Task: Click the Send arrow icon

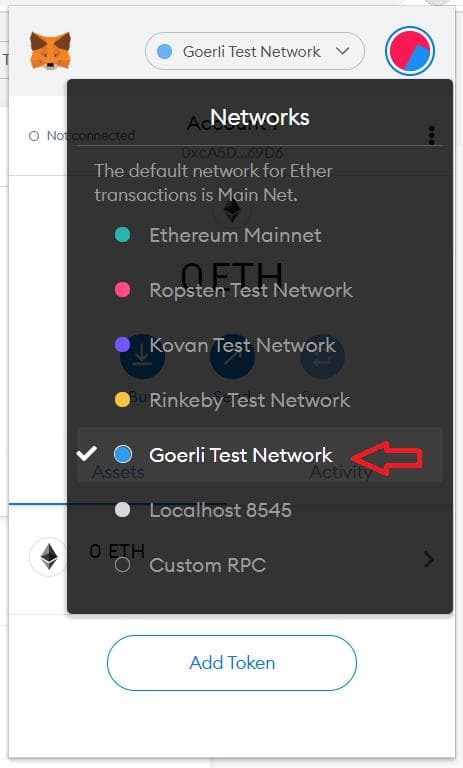Action: point(232,356)
